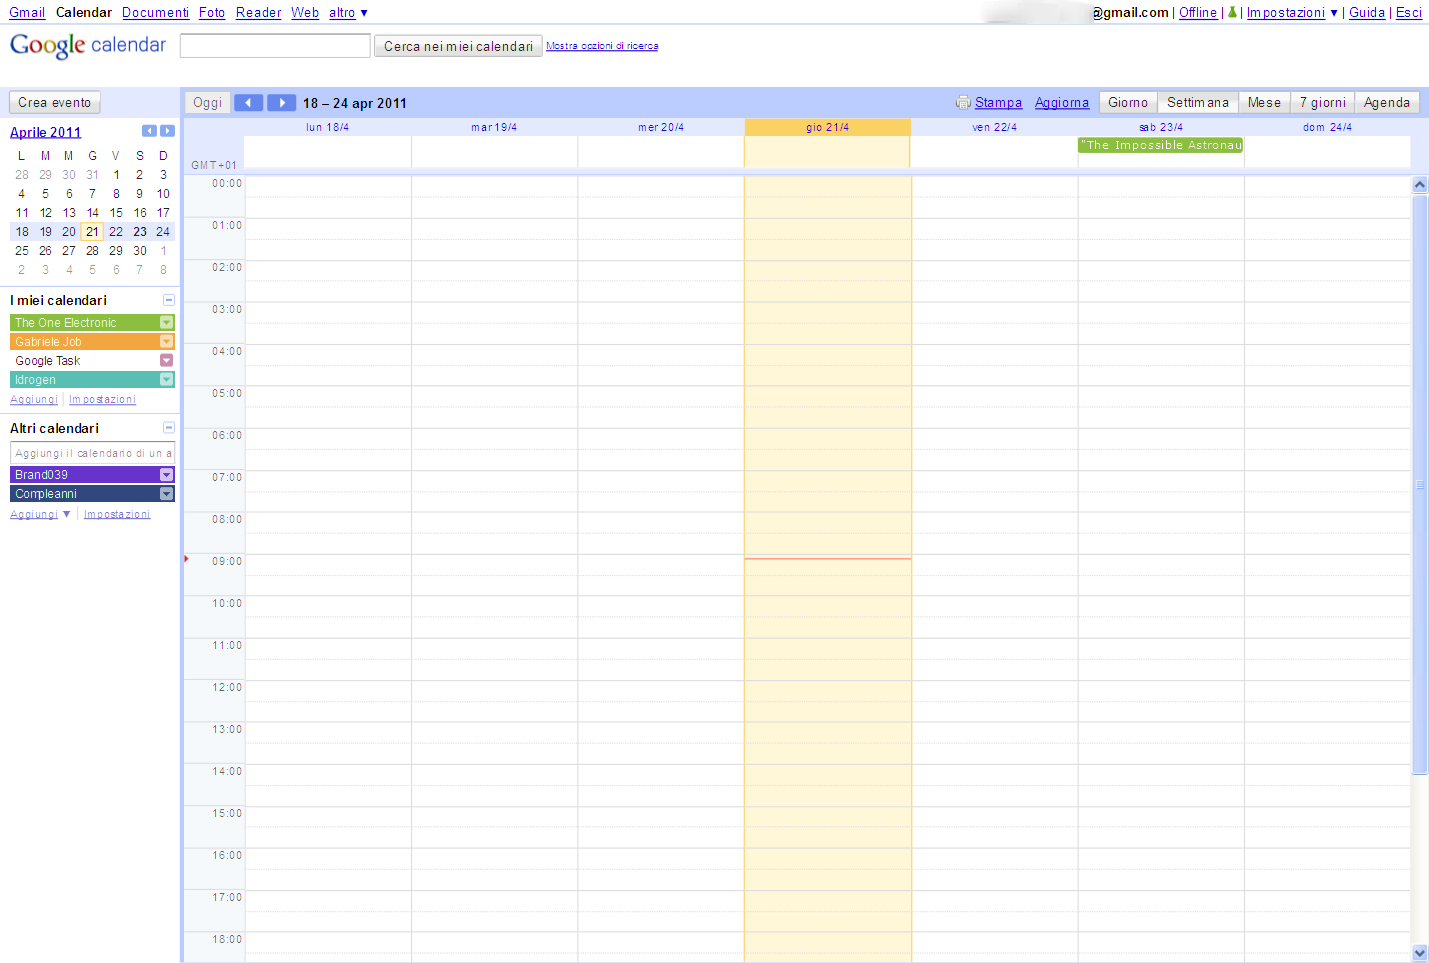Open Gmail from the top navigation menu
Image resolution: width=1429 pixels, height=963 pixels.
(x=26, y=12)
